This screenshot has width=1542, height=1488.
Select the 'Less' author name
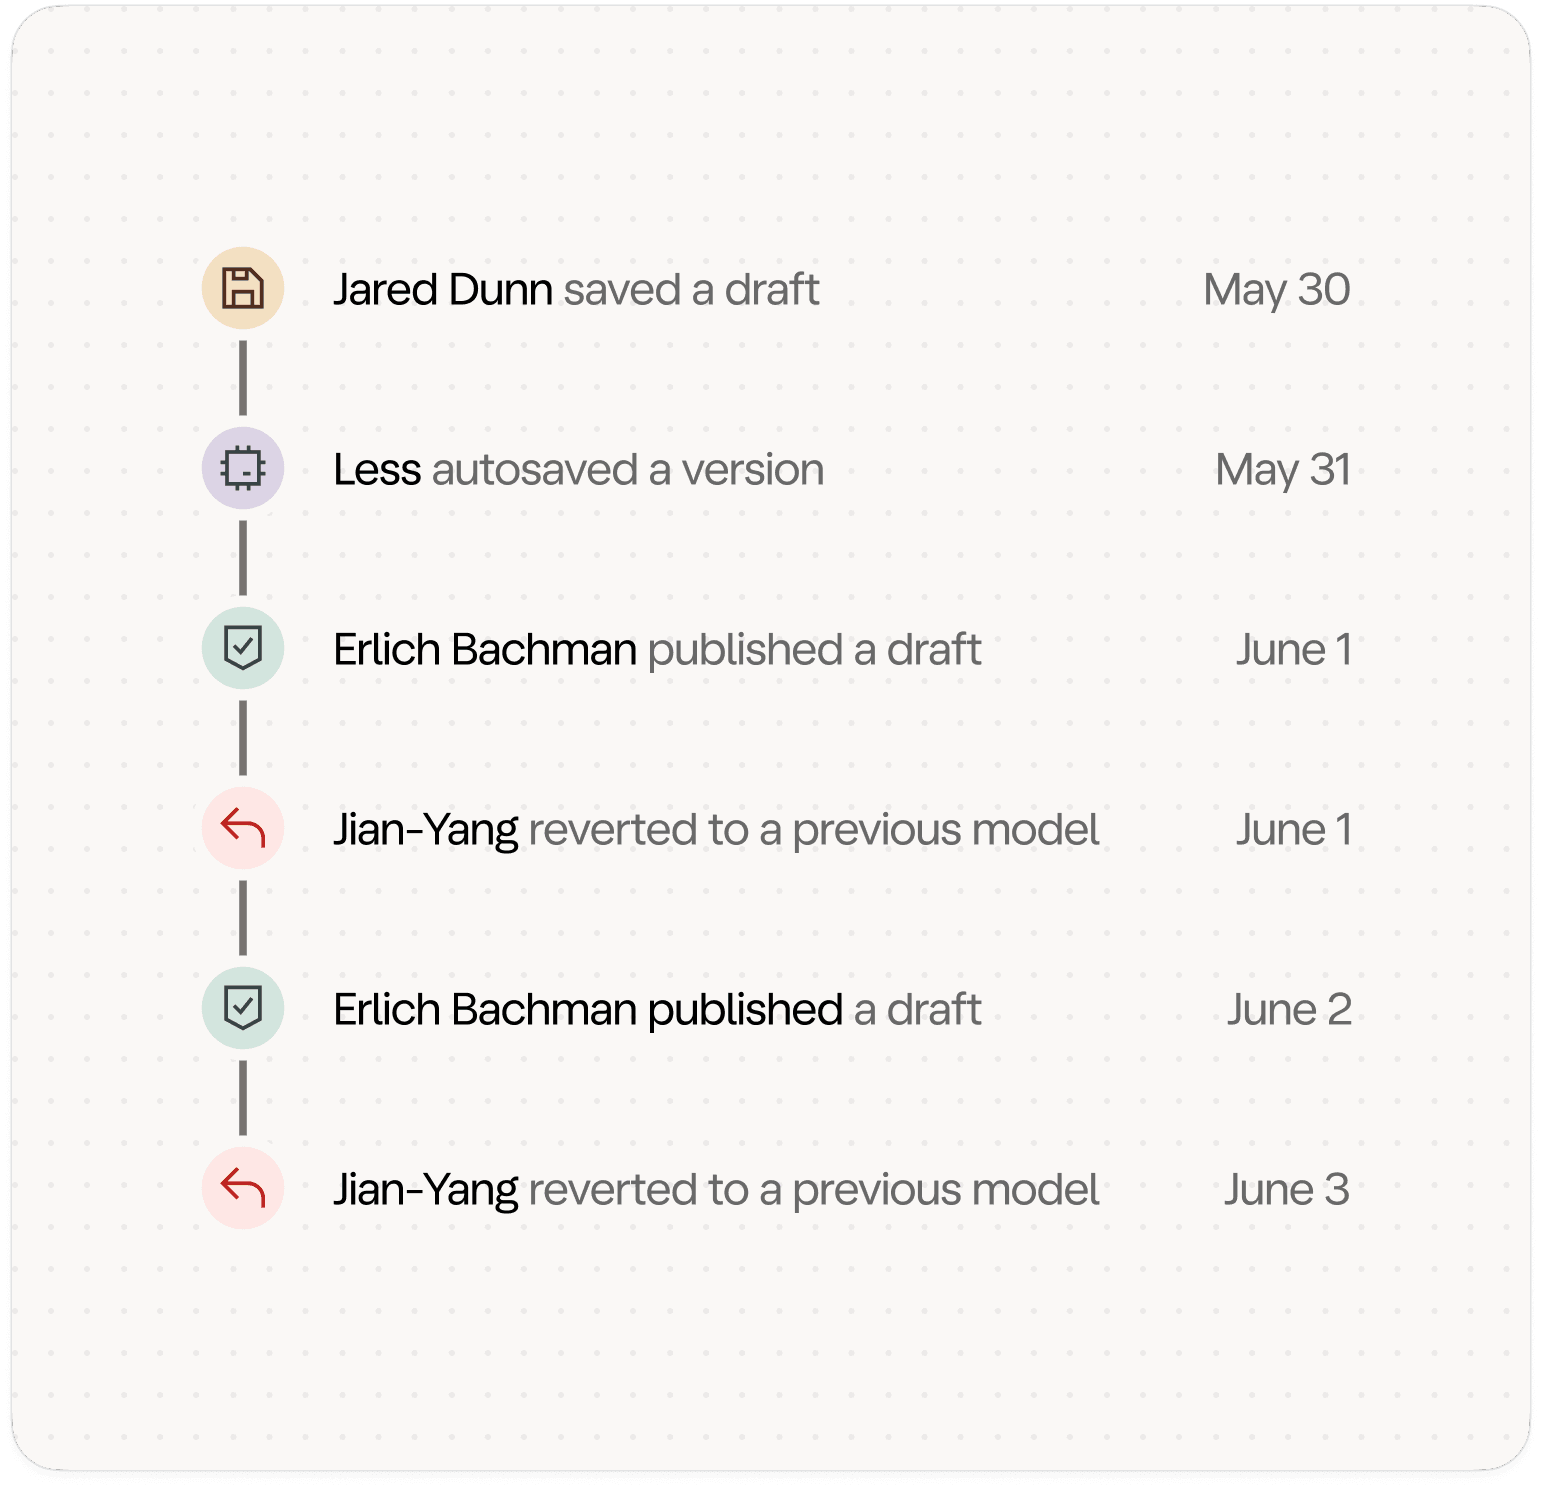[377, 470]
